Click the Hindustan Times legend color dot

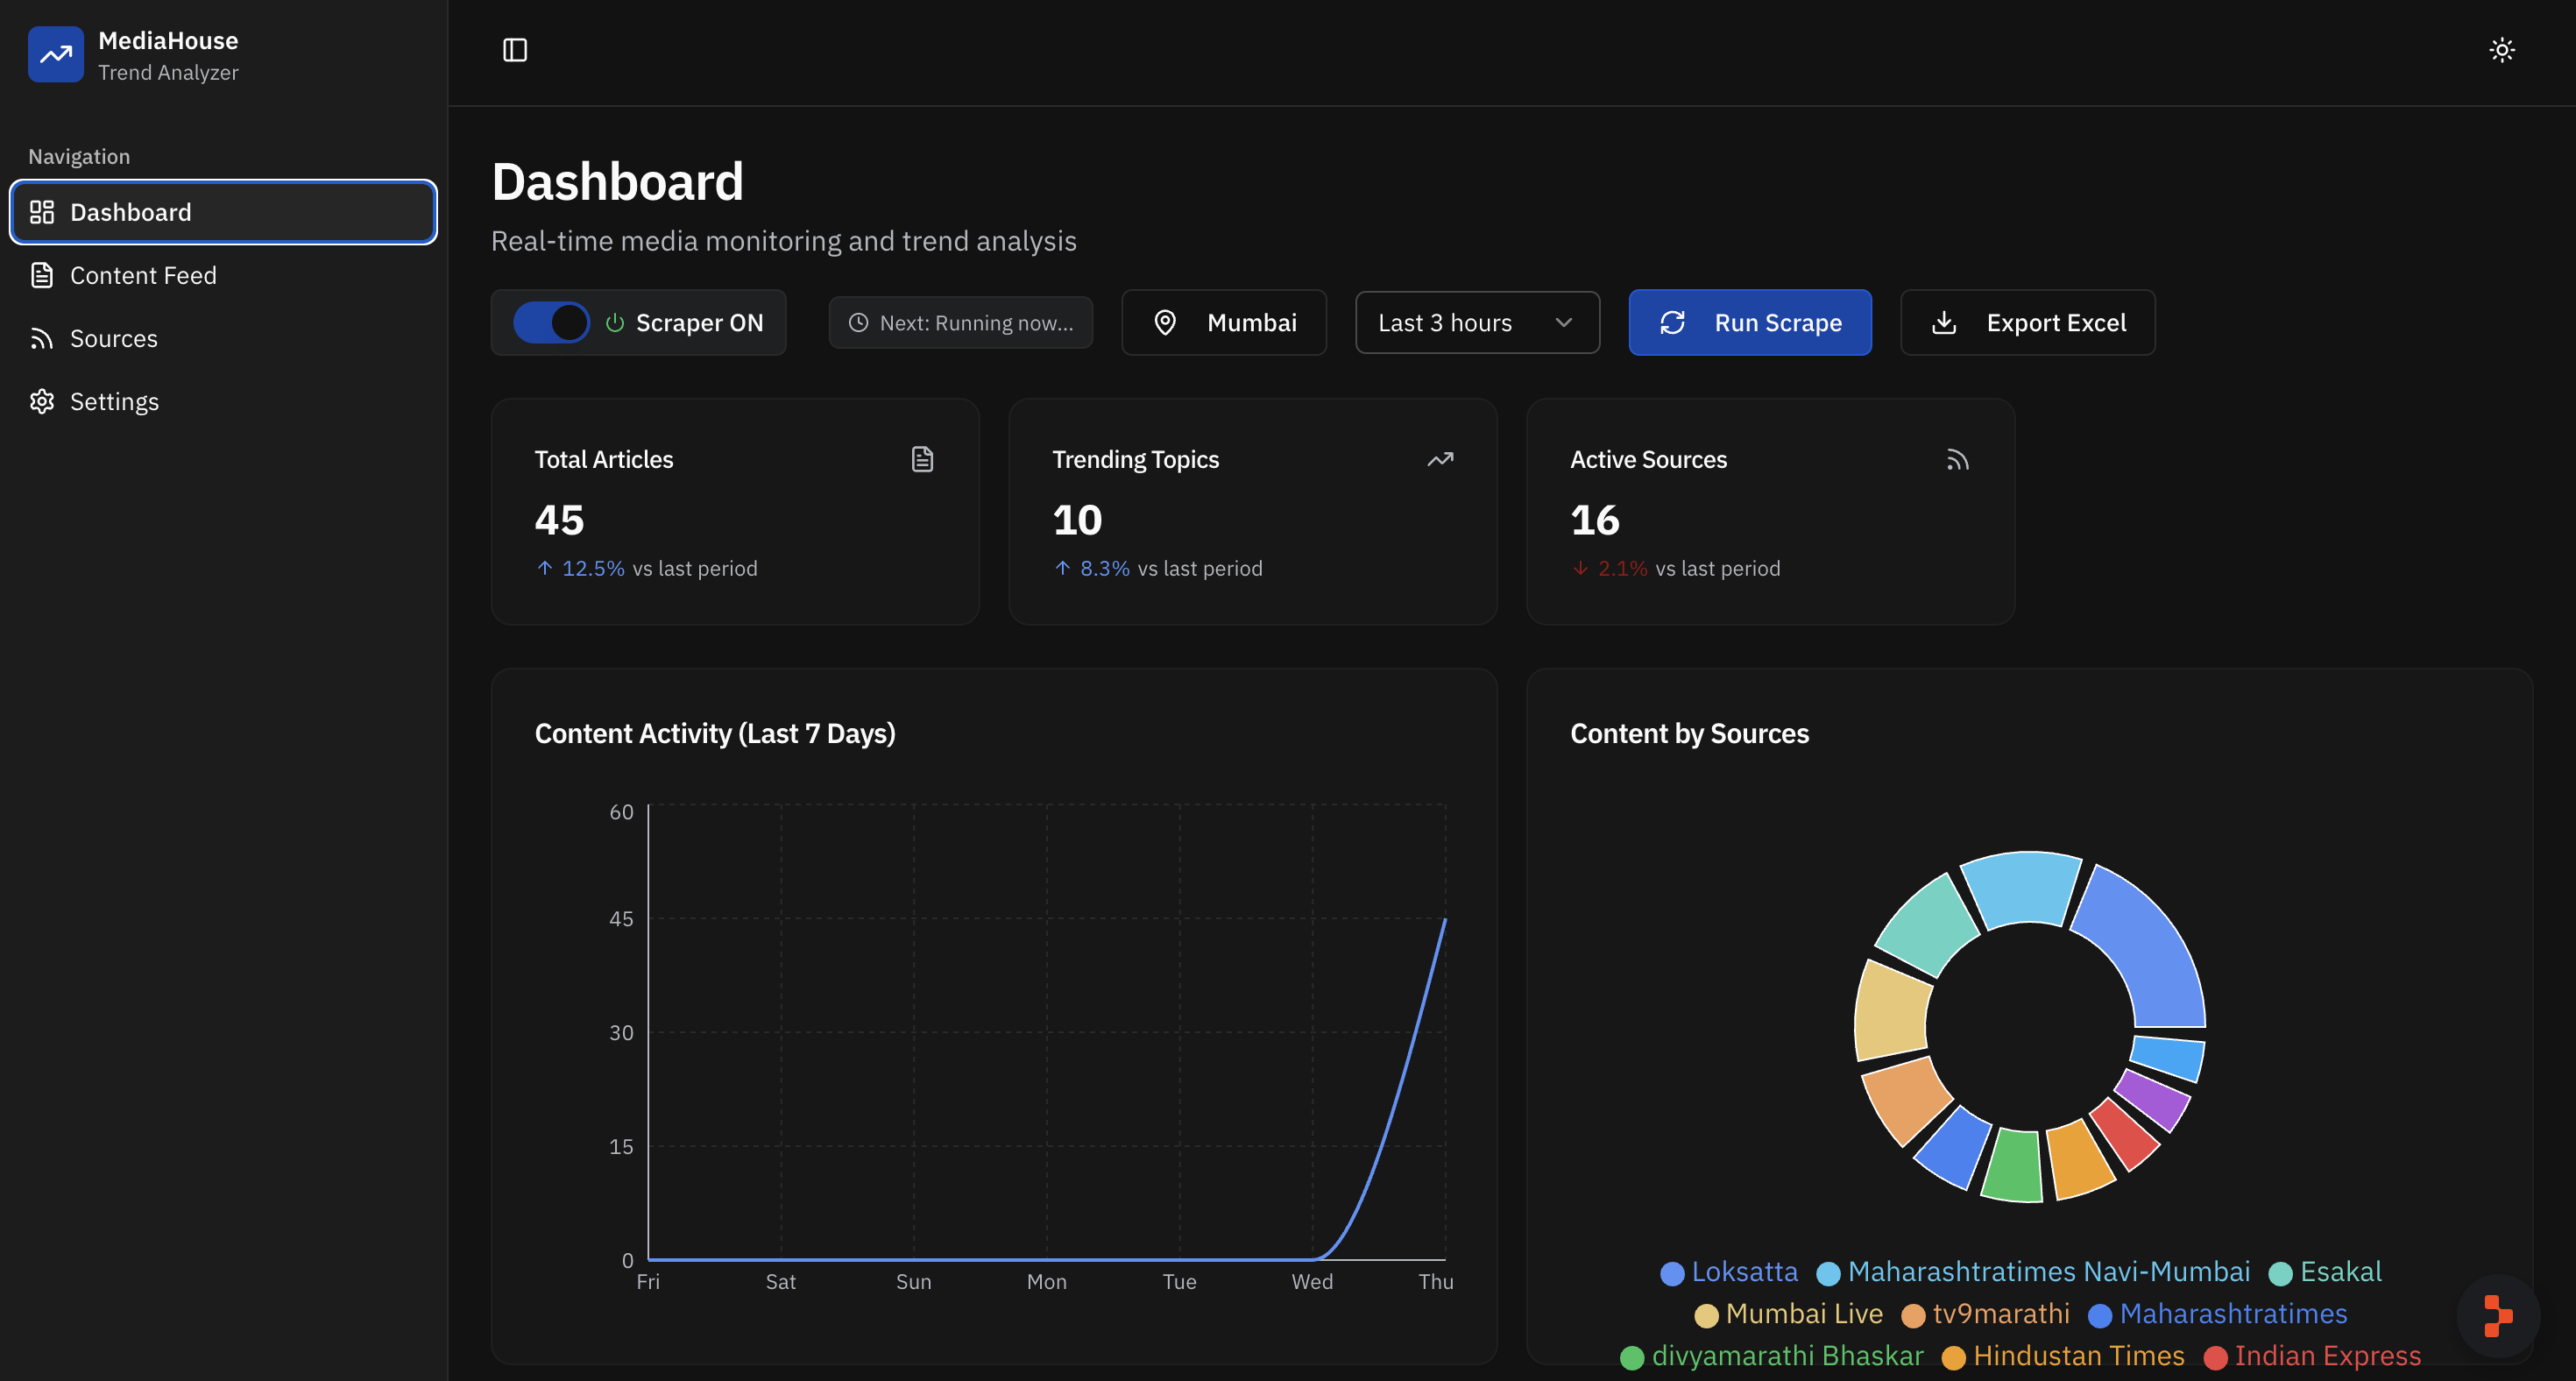(1953, 1357)
